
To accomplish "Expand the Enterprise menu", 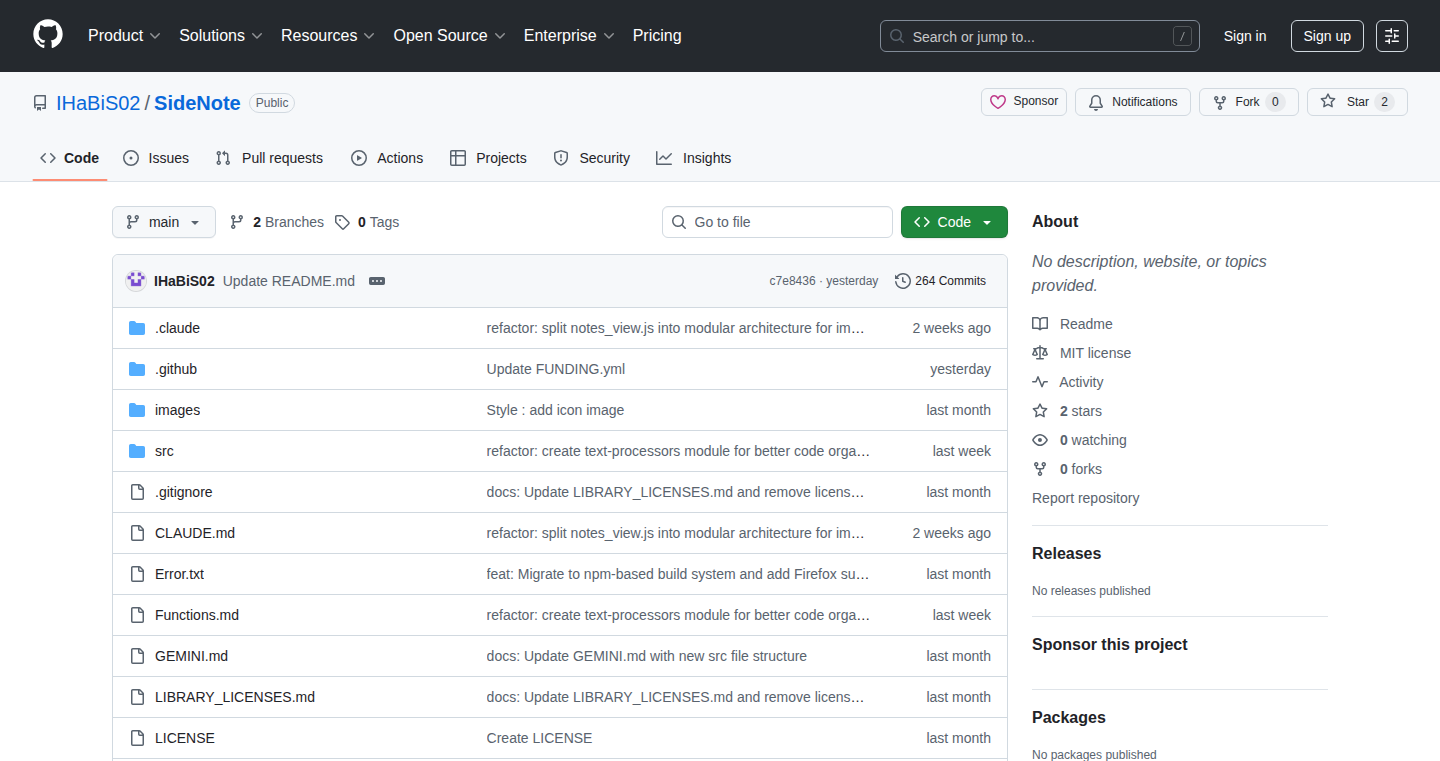I will tap(569, 36).
